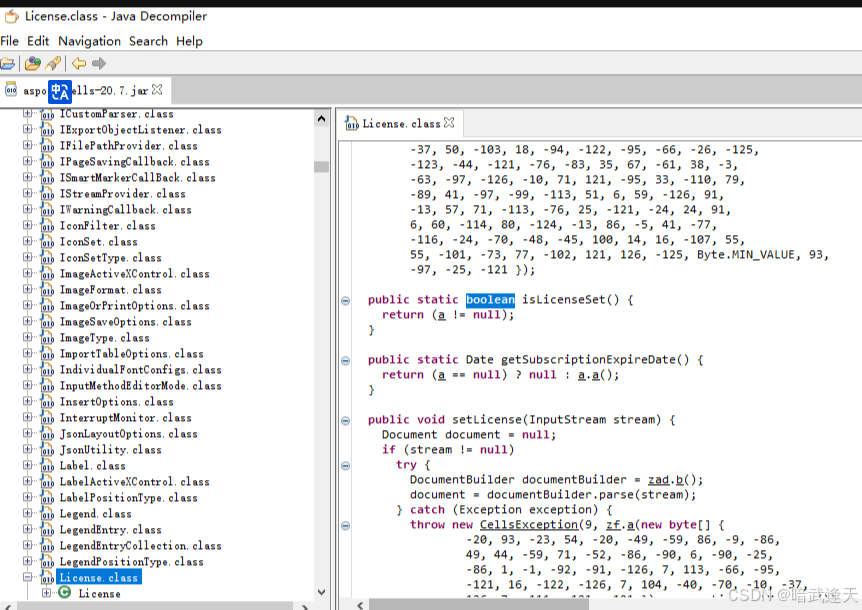Screen dimensions: 862x610
Task: Select IconSet.class in the tree
Action: 98,242
